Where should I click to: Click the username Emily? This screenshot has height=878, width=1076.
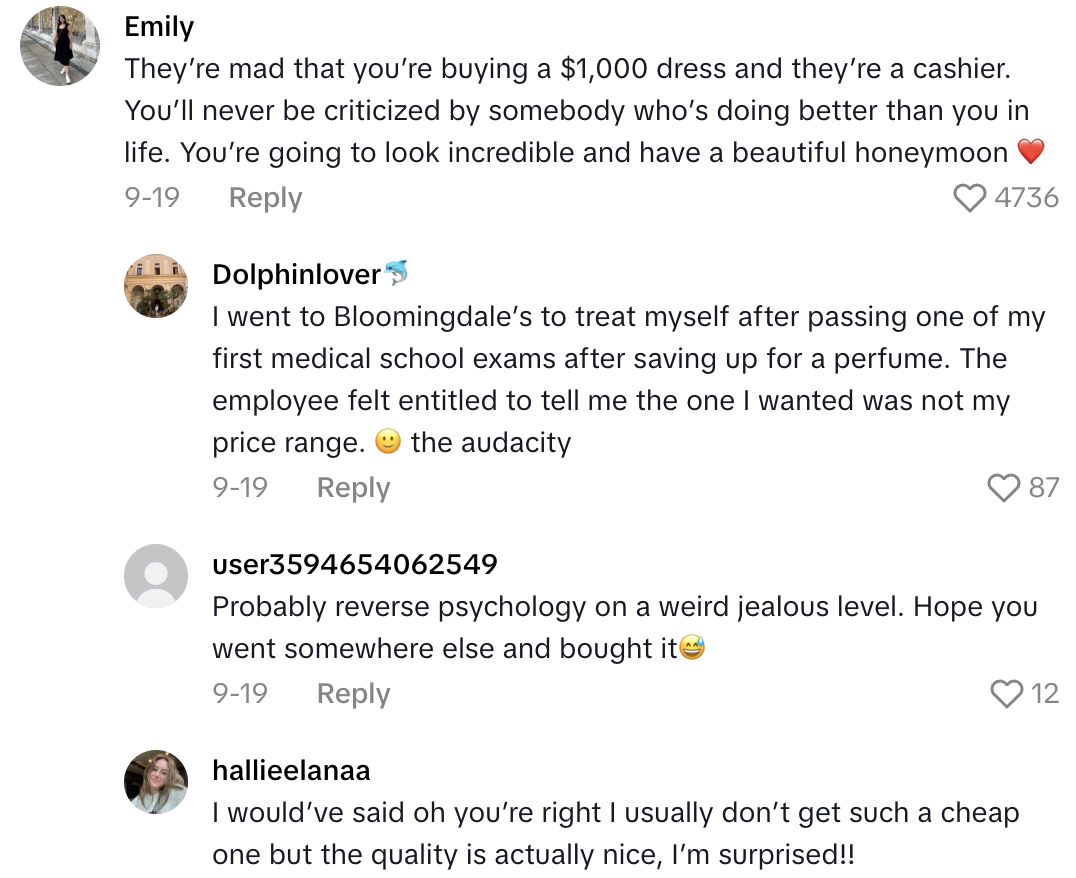(x=157, y=27)
